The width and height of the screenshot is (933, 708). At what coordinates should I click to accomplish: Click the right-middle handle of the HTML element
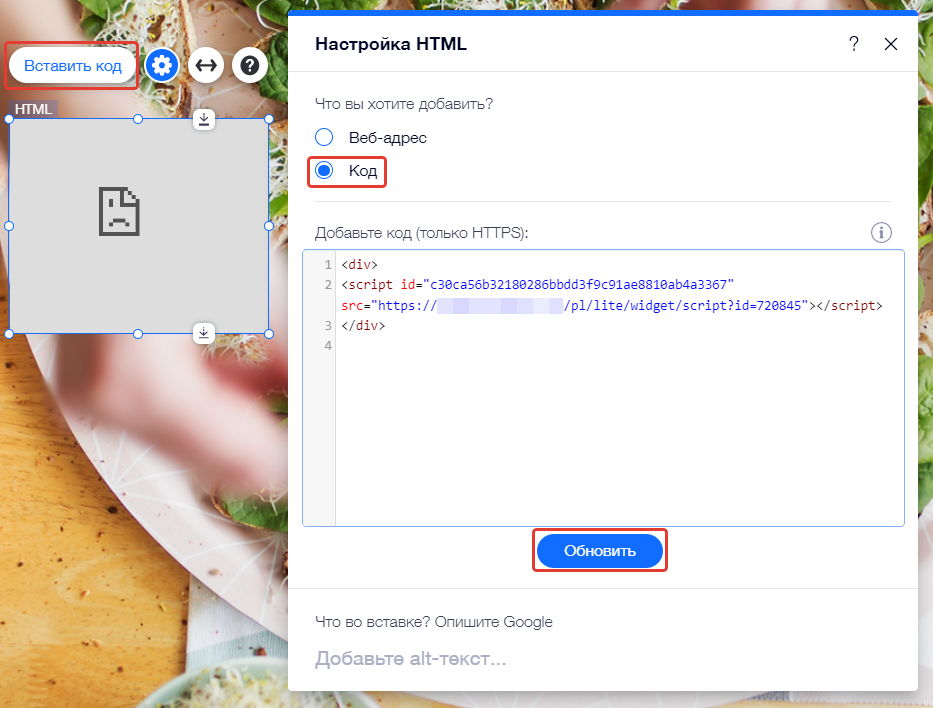coord(269,226)
